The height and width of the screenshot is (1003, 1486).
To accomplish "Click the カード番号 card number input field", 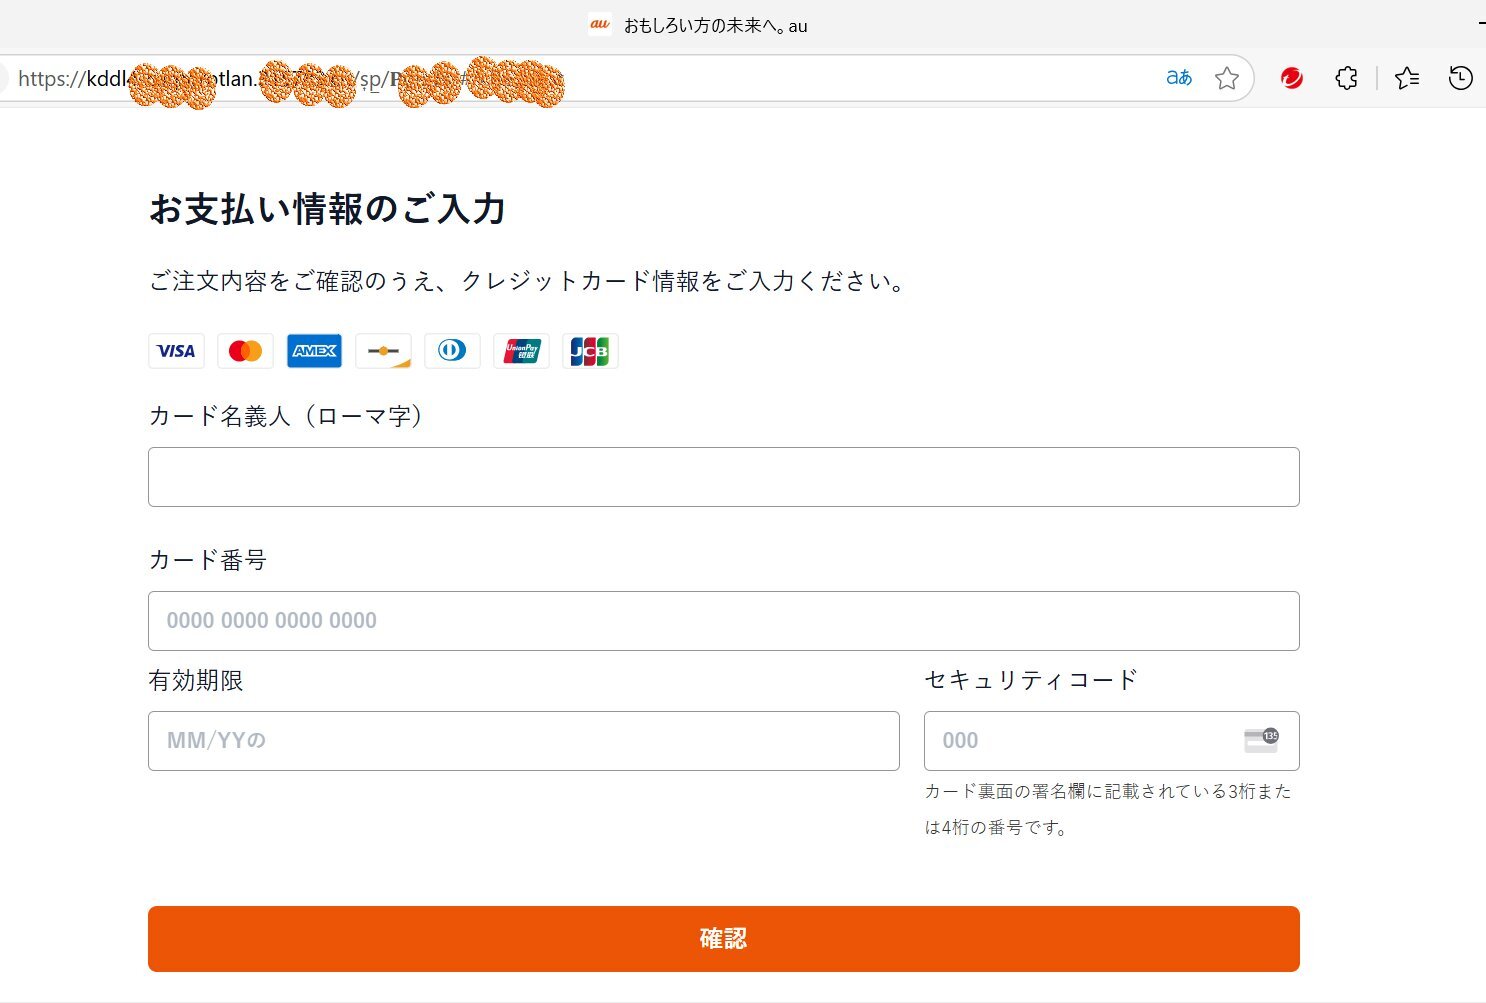I will click(723, 621).
